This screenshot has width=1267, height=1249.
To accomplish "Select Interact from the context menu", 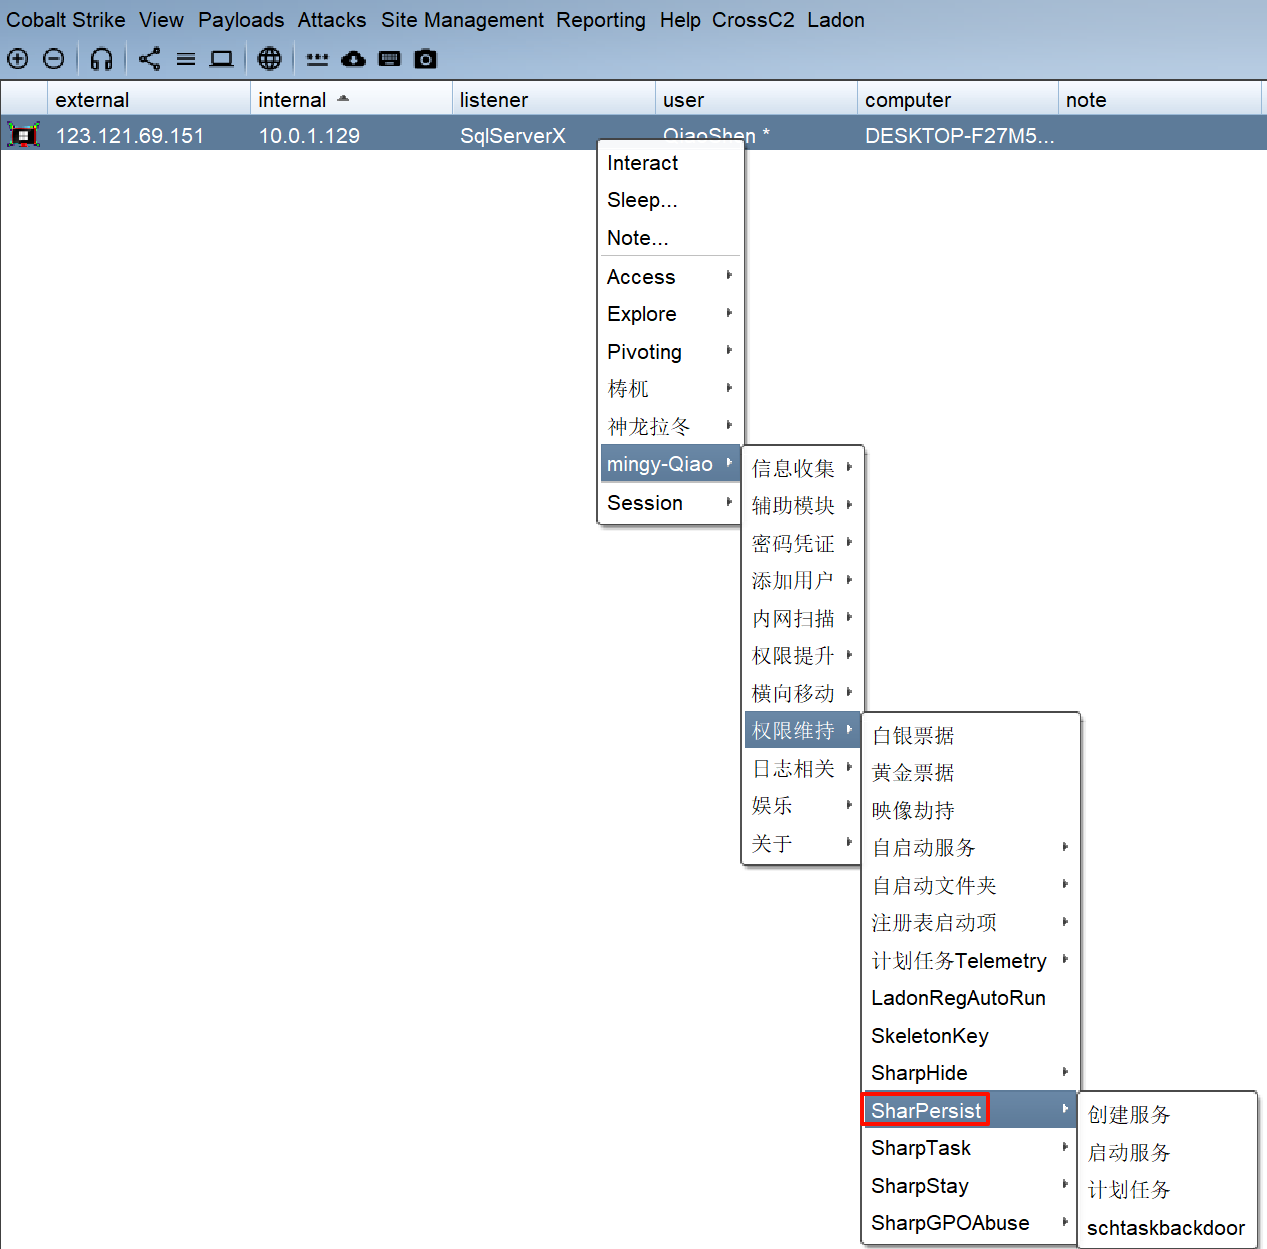I will 643,163.
